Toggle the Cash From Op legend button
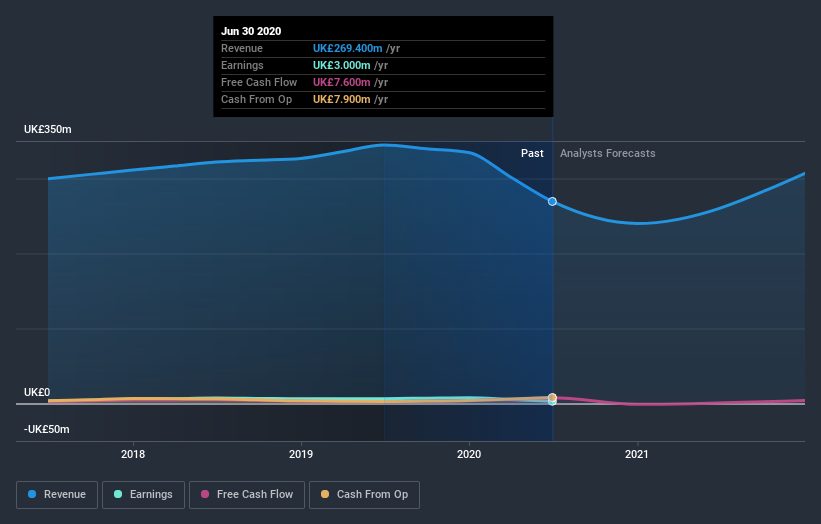 [364, 495]
